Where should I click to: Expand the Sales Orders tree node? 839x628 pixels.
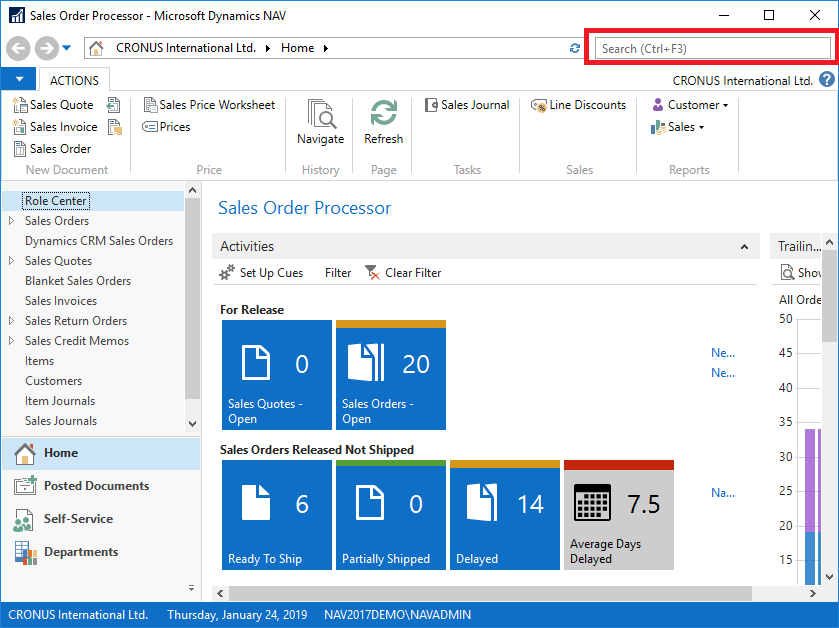click(11, 220)
